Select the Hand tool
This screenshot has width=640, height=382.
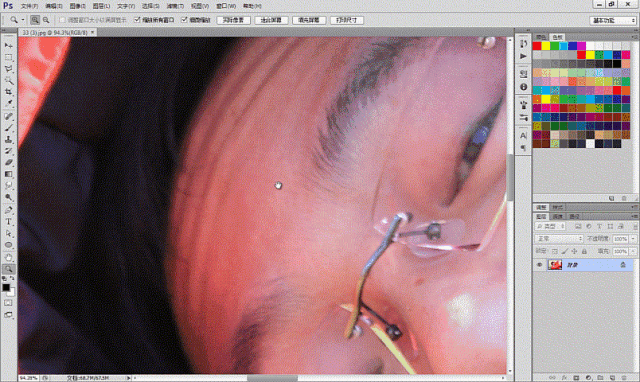pos(9,258)
